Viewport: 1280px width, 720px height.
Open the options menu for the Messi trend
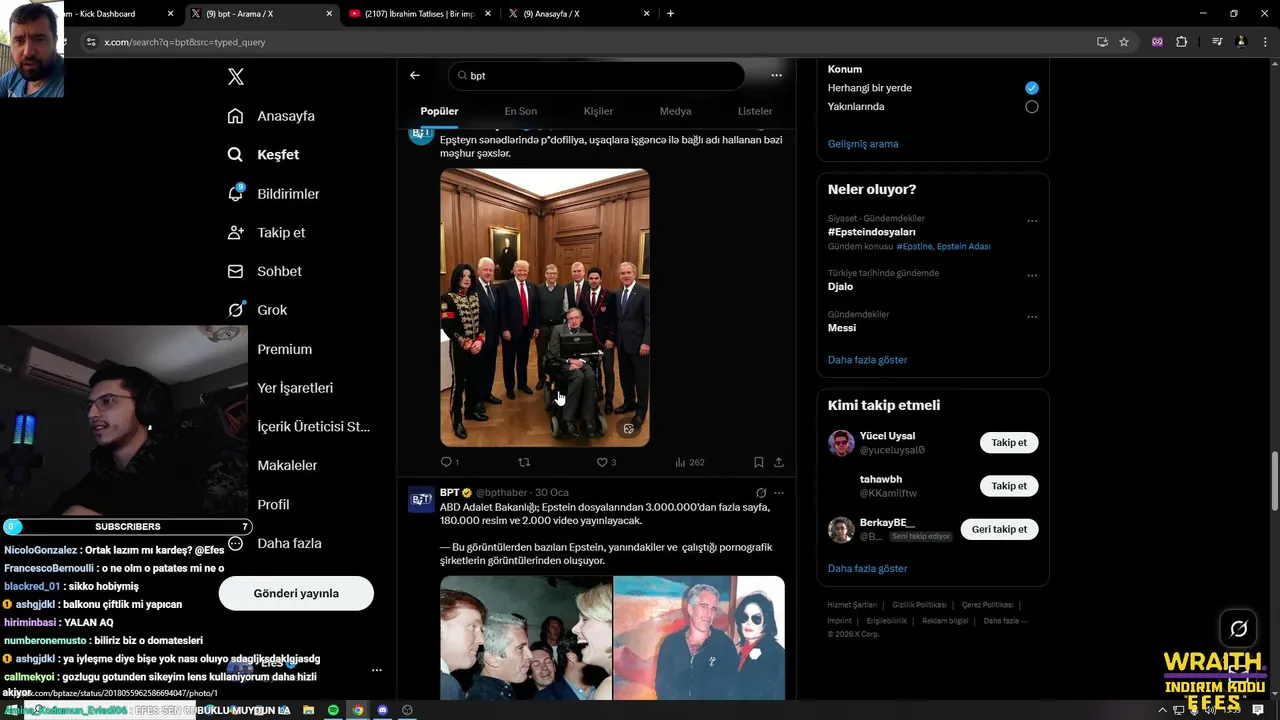click(1032, 317)
